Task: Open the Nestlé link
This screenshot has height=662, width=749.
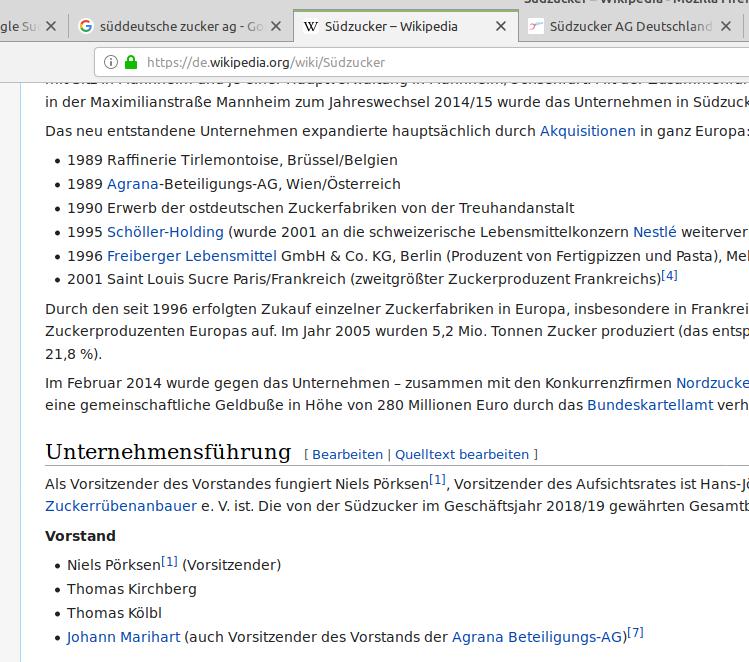Action: (654, 232)
